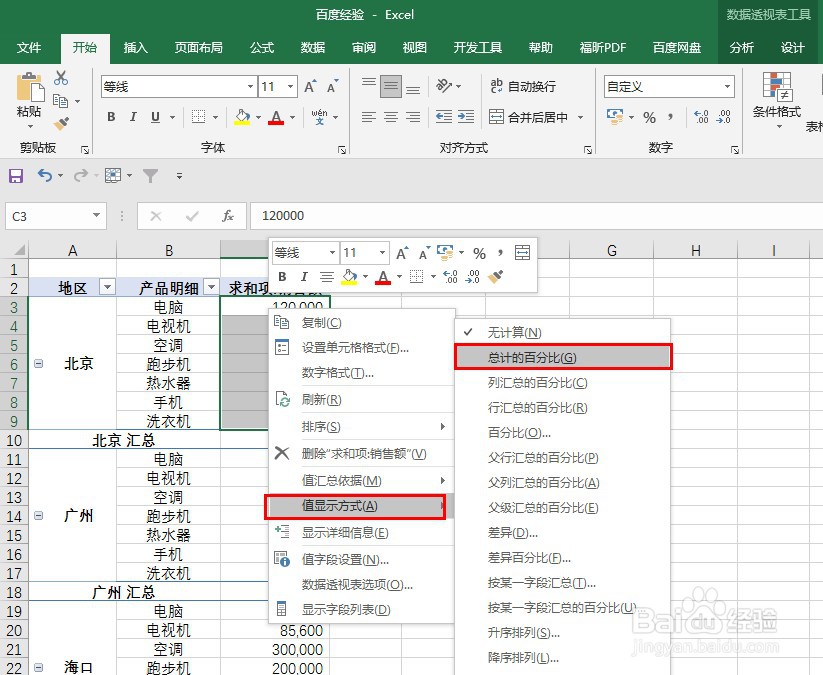Image resolution: width=823 pixels, height=675 pixels.
Task: Click the formula bar showing 120000
Action: [536, 216]
